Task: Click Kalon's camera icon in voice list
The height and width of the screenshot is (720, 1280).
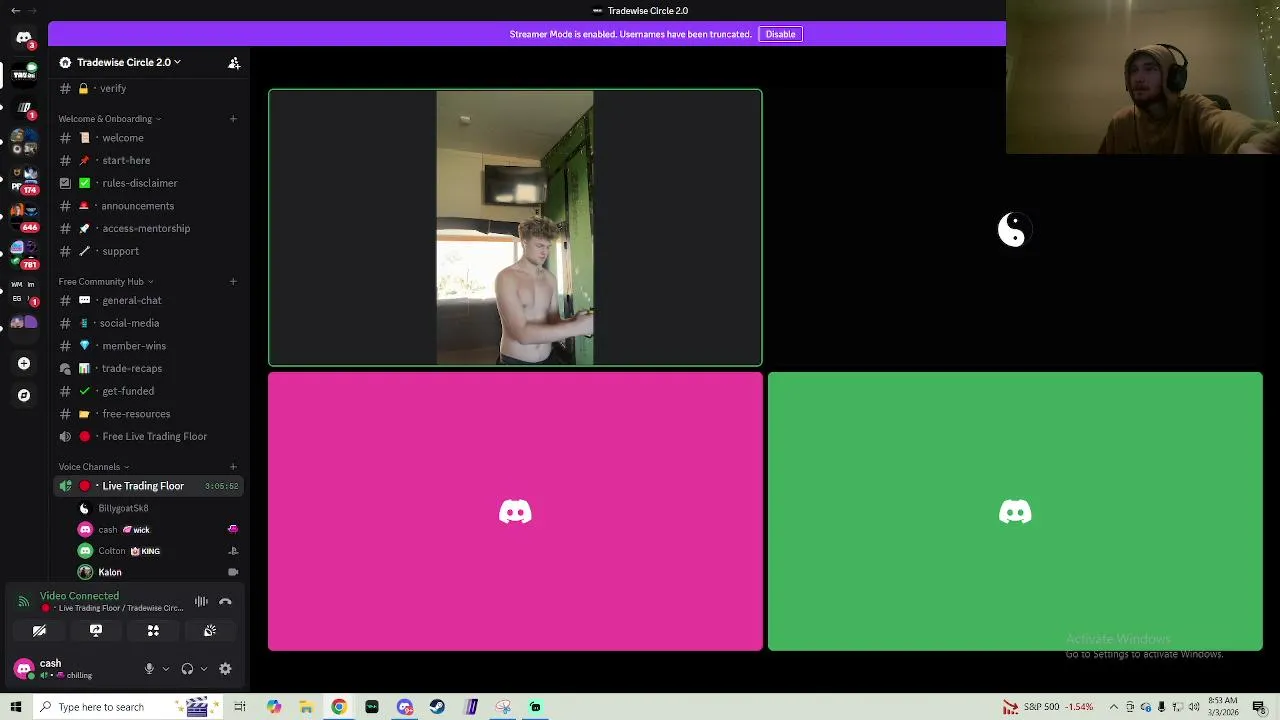Action: [x=233, y=572]
